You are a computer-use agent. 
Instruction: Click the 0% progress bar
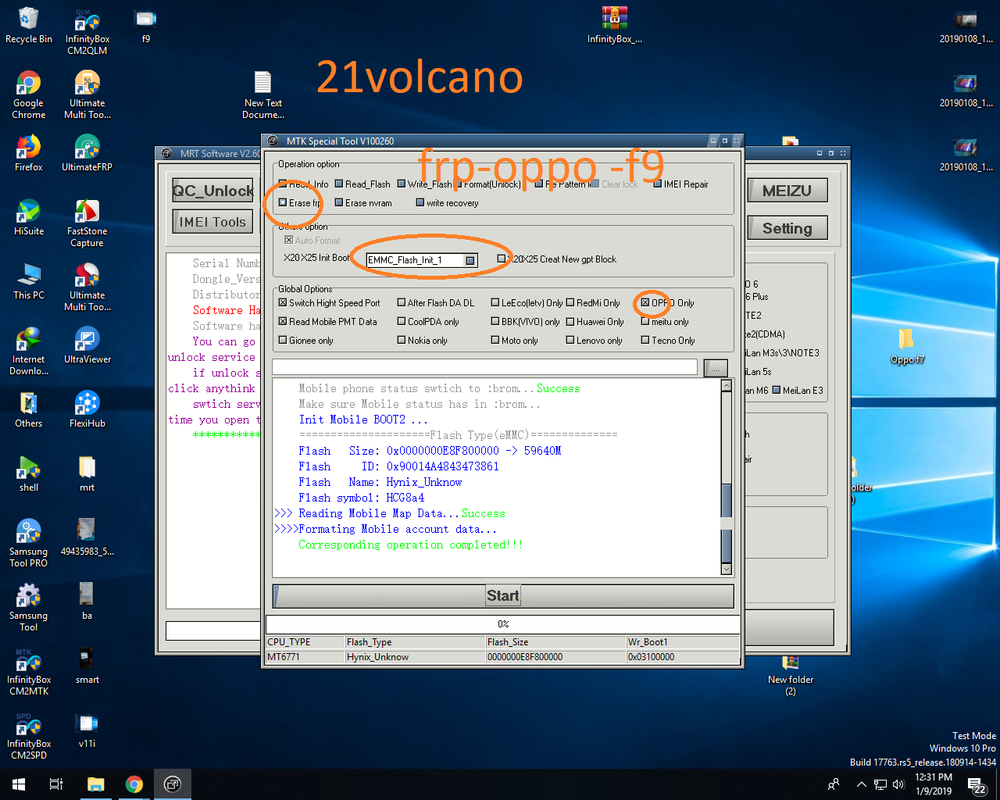tap(503, 624)
